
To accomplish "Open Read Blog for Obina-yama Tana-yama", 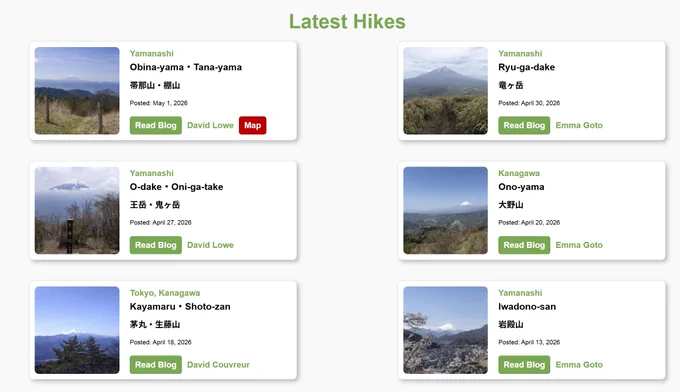I will 156,125.
